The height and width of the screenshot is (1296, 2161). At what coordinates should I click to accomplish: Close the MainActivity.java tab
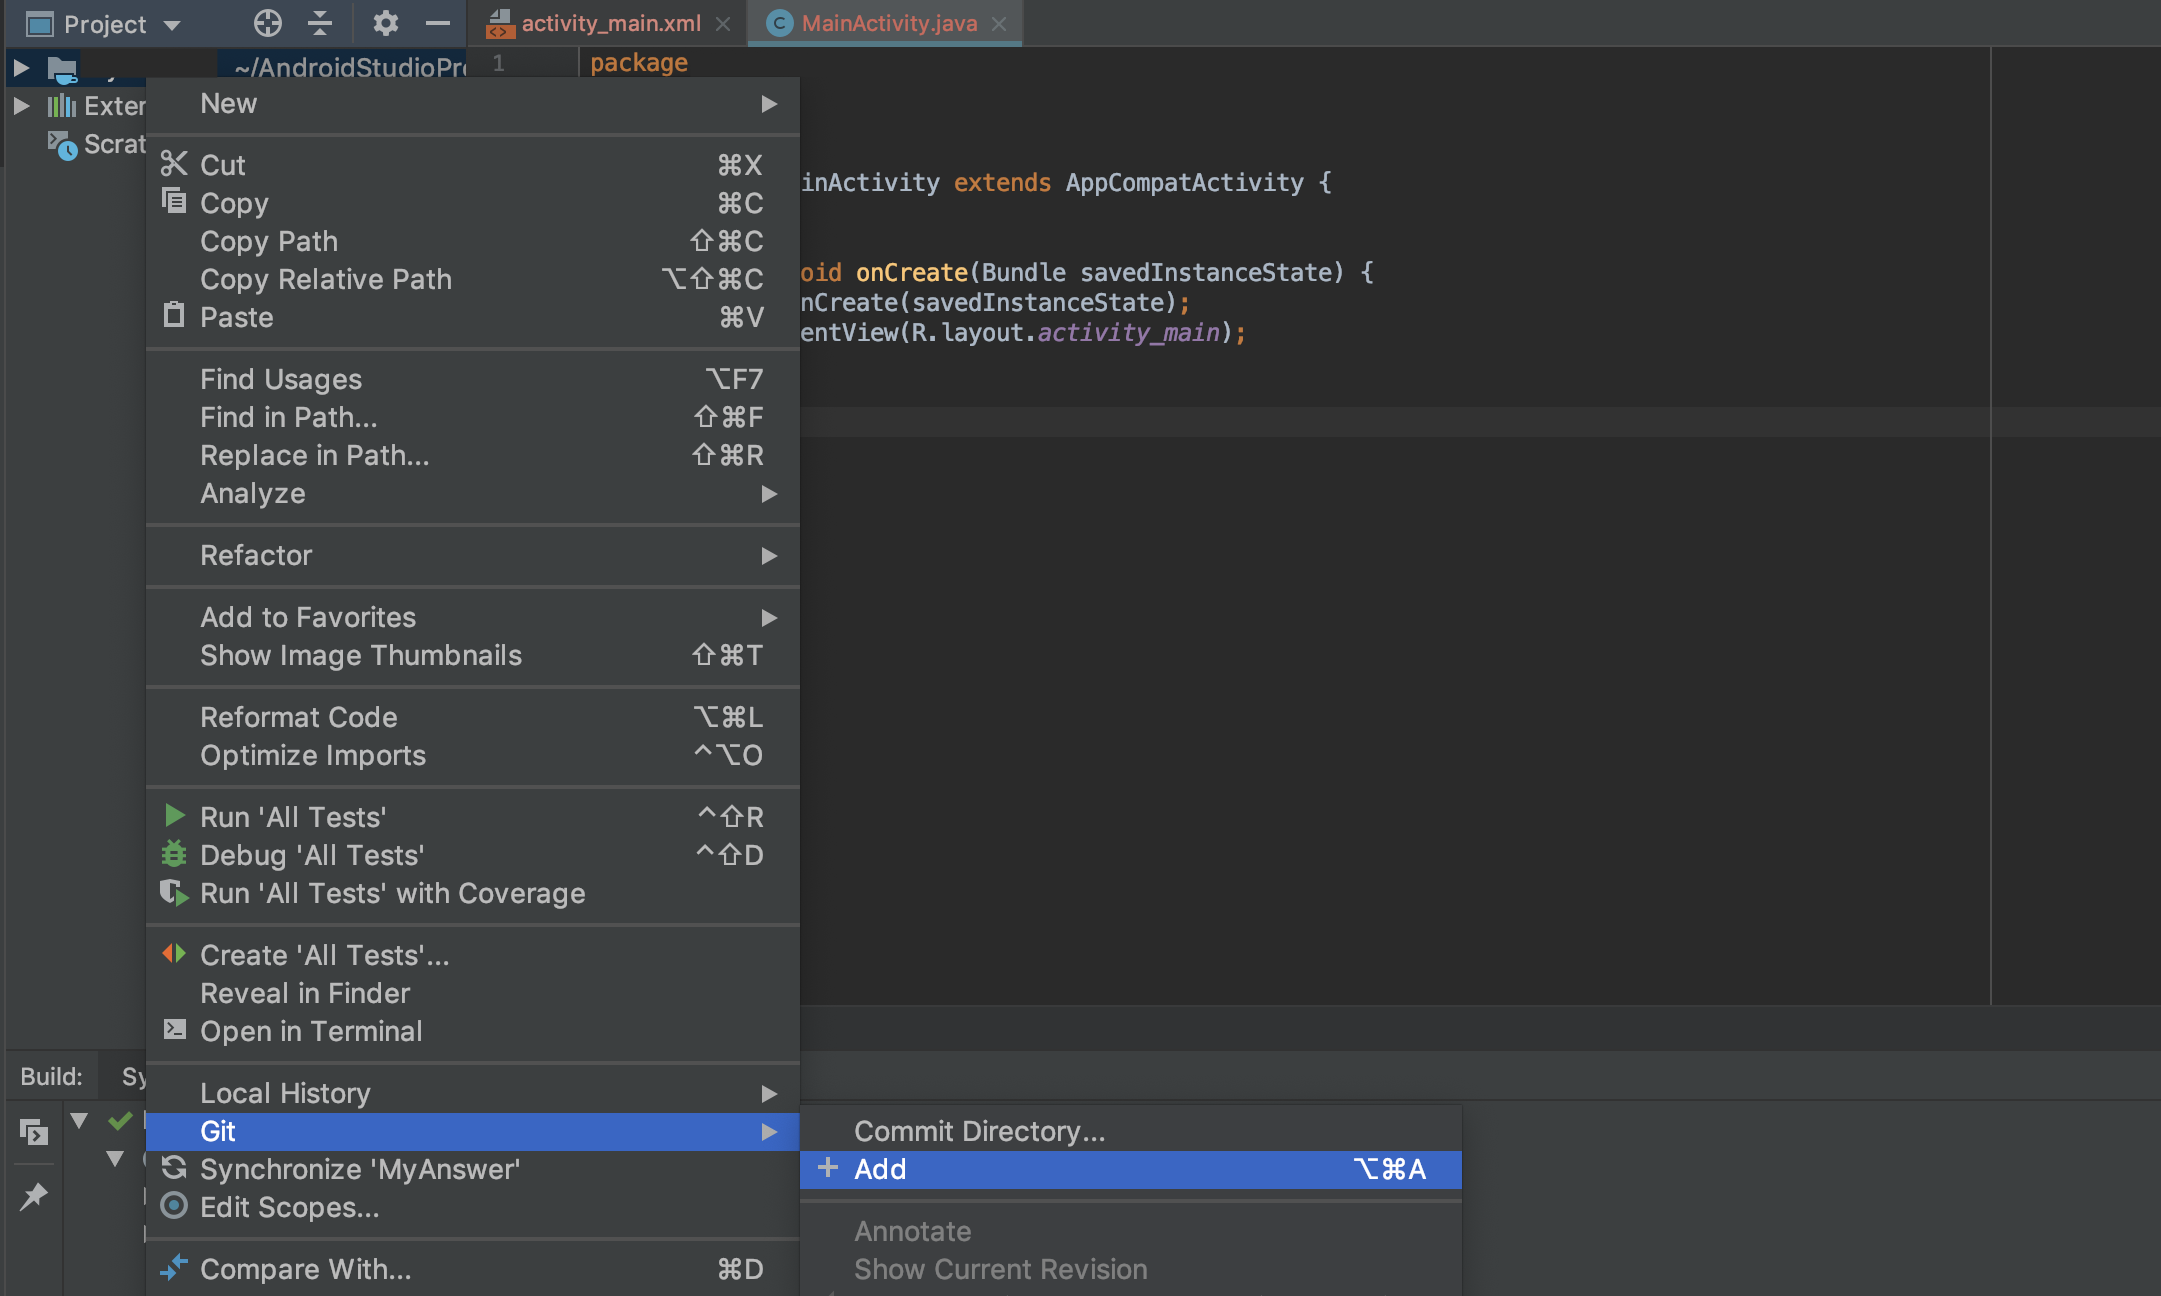pos(999,24)
